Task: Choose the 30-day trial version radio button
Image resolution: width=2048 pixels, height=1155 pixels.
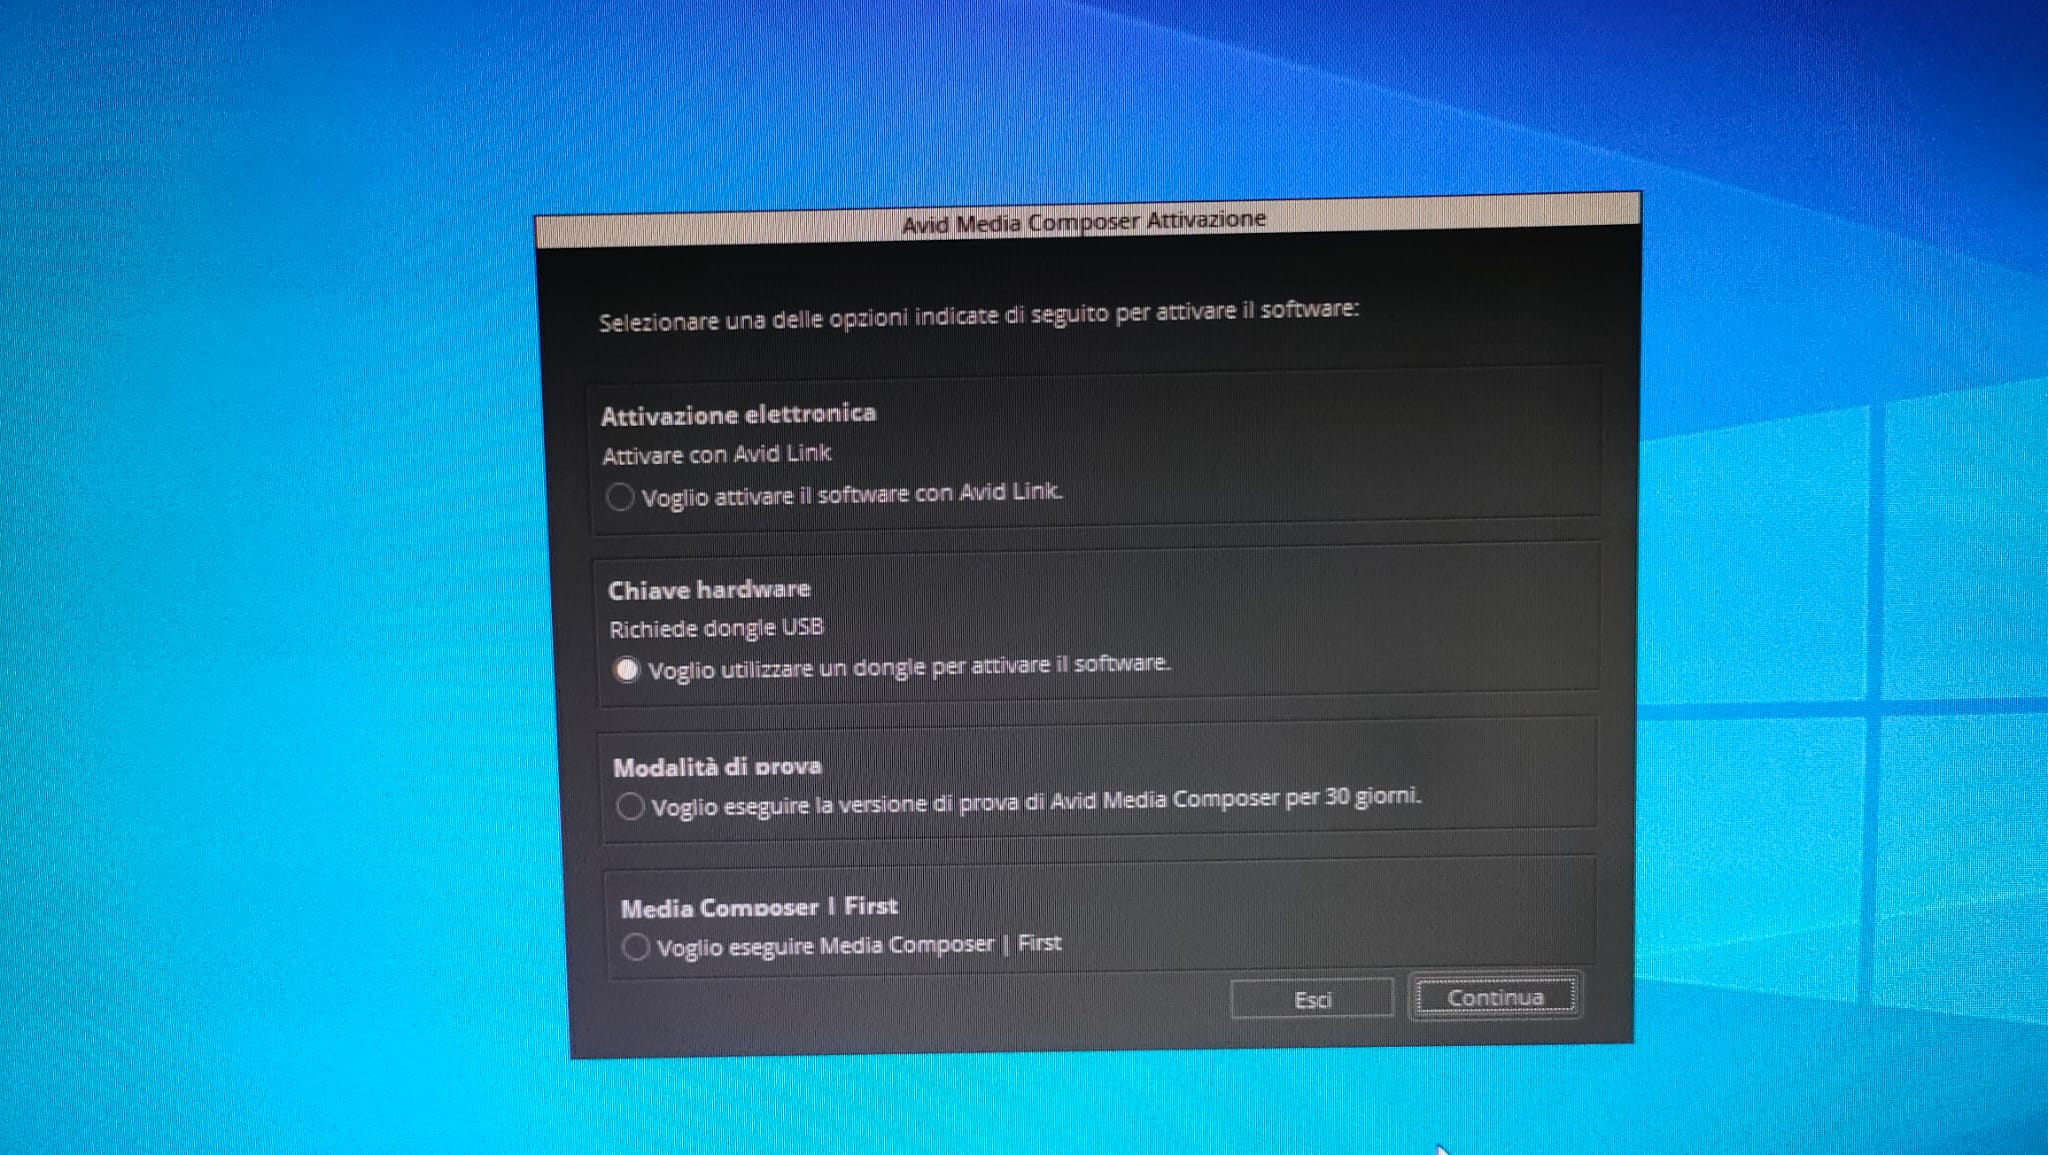Action: point(630,806)
